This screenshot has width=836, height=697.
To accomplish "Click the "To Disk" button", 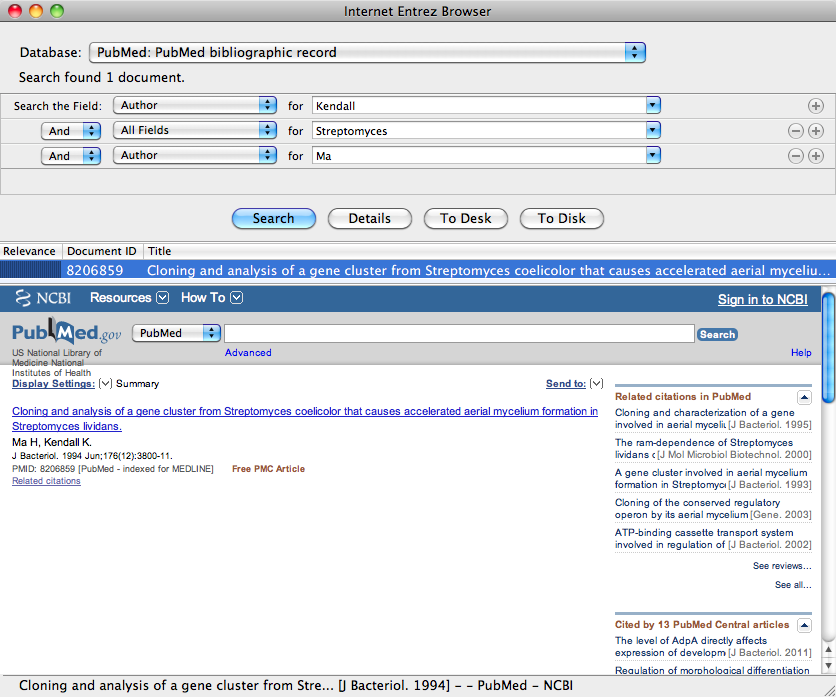I will [x=561, y=218].
